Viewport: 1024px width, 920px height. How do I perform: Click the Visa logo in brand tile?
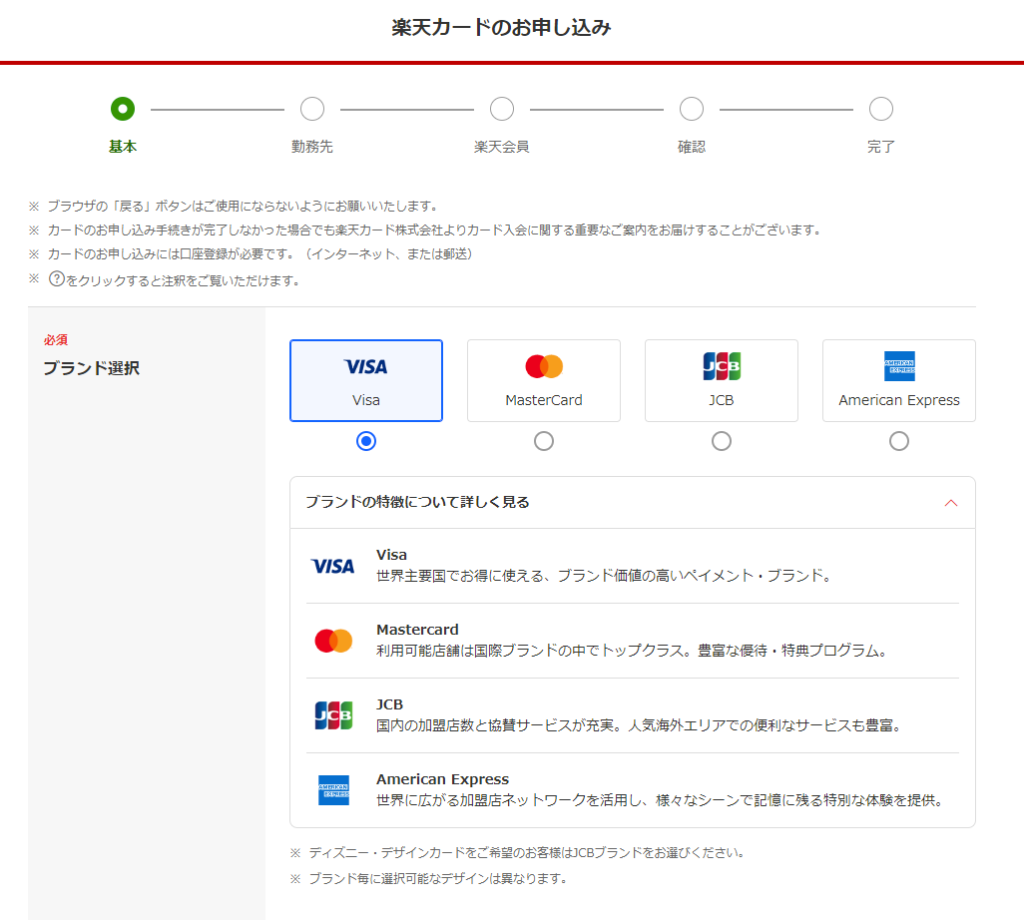pyautogui.click(x=366, y=366)
